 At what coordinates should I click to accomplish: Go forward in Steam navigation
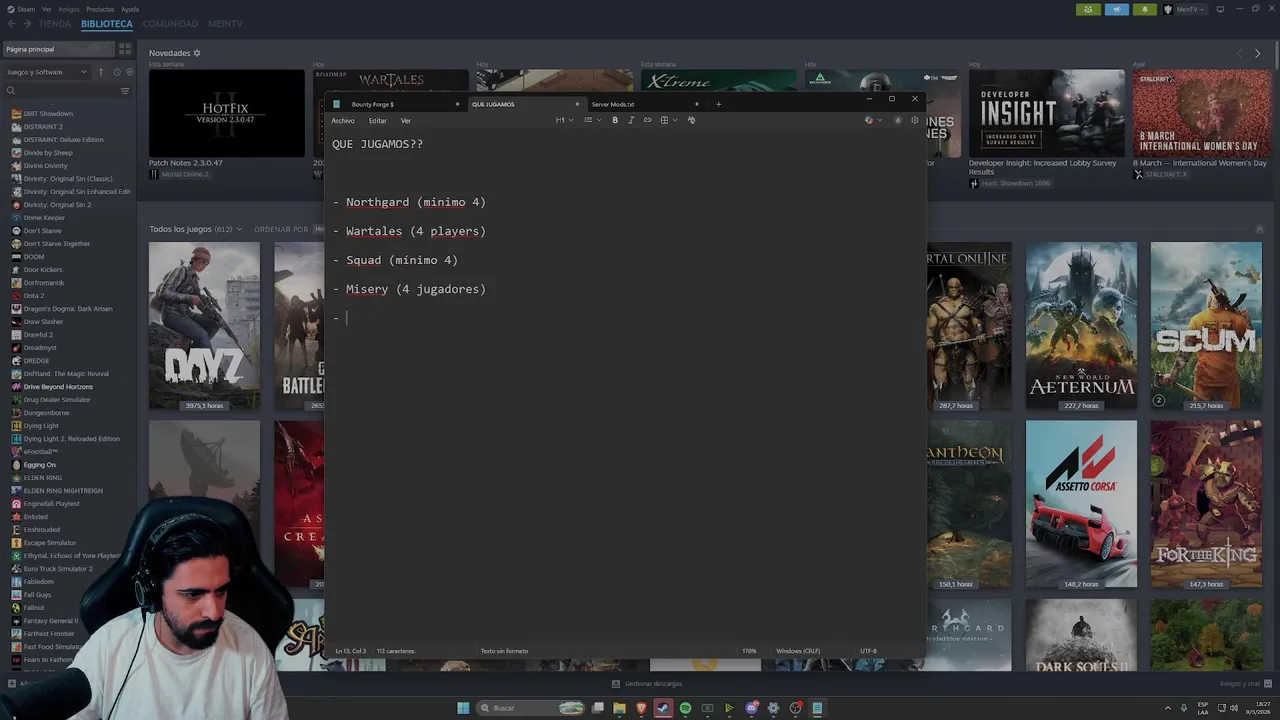pyautogui.click(x=28, y=23)
